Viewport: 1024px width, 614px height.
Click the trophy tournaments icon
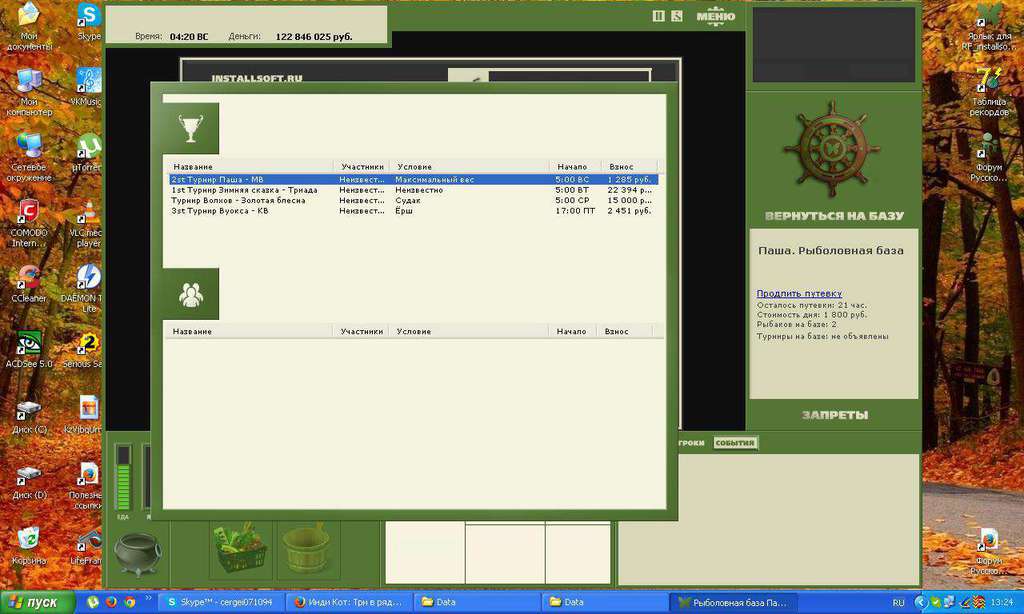point(191,129)
